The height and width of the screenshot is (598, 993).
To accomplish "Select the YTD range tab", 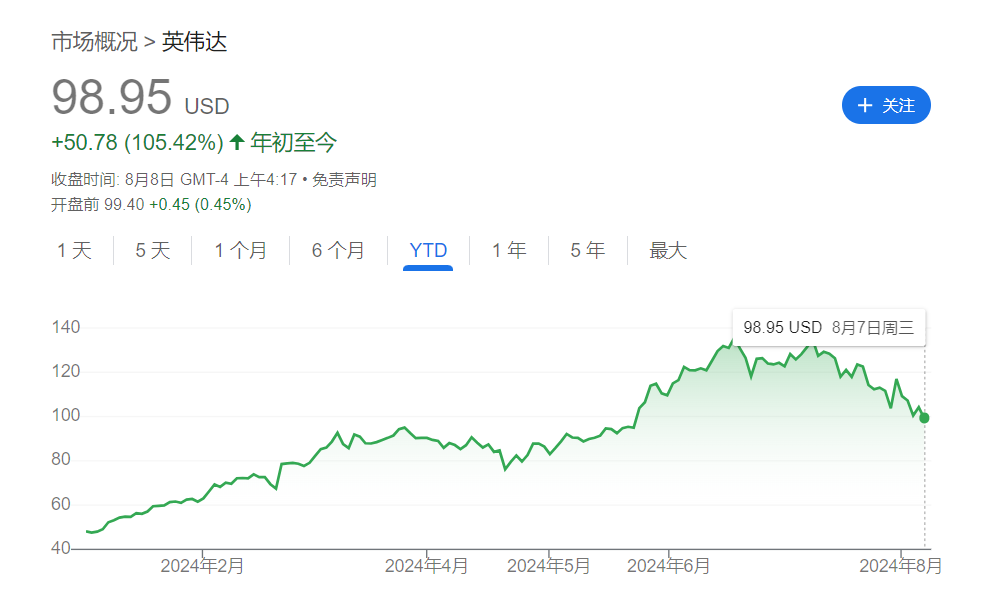I will (x=428, y=250).
